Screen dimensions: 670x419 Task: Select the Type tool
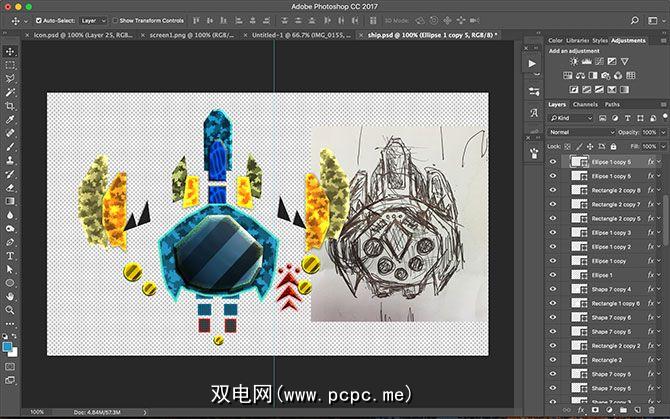pyautogui.click(x=10, y=255)
